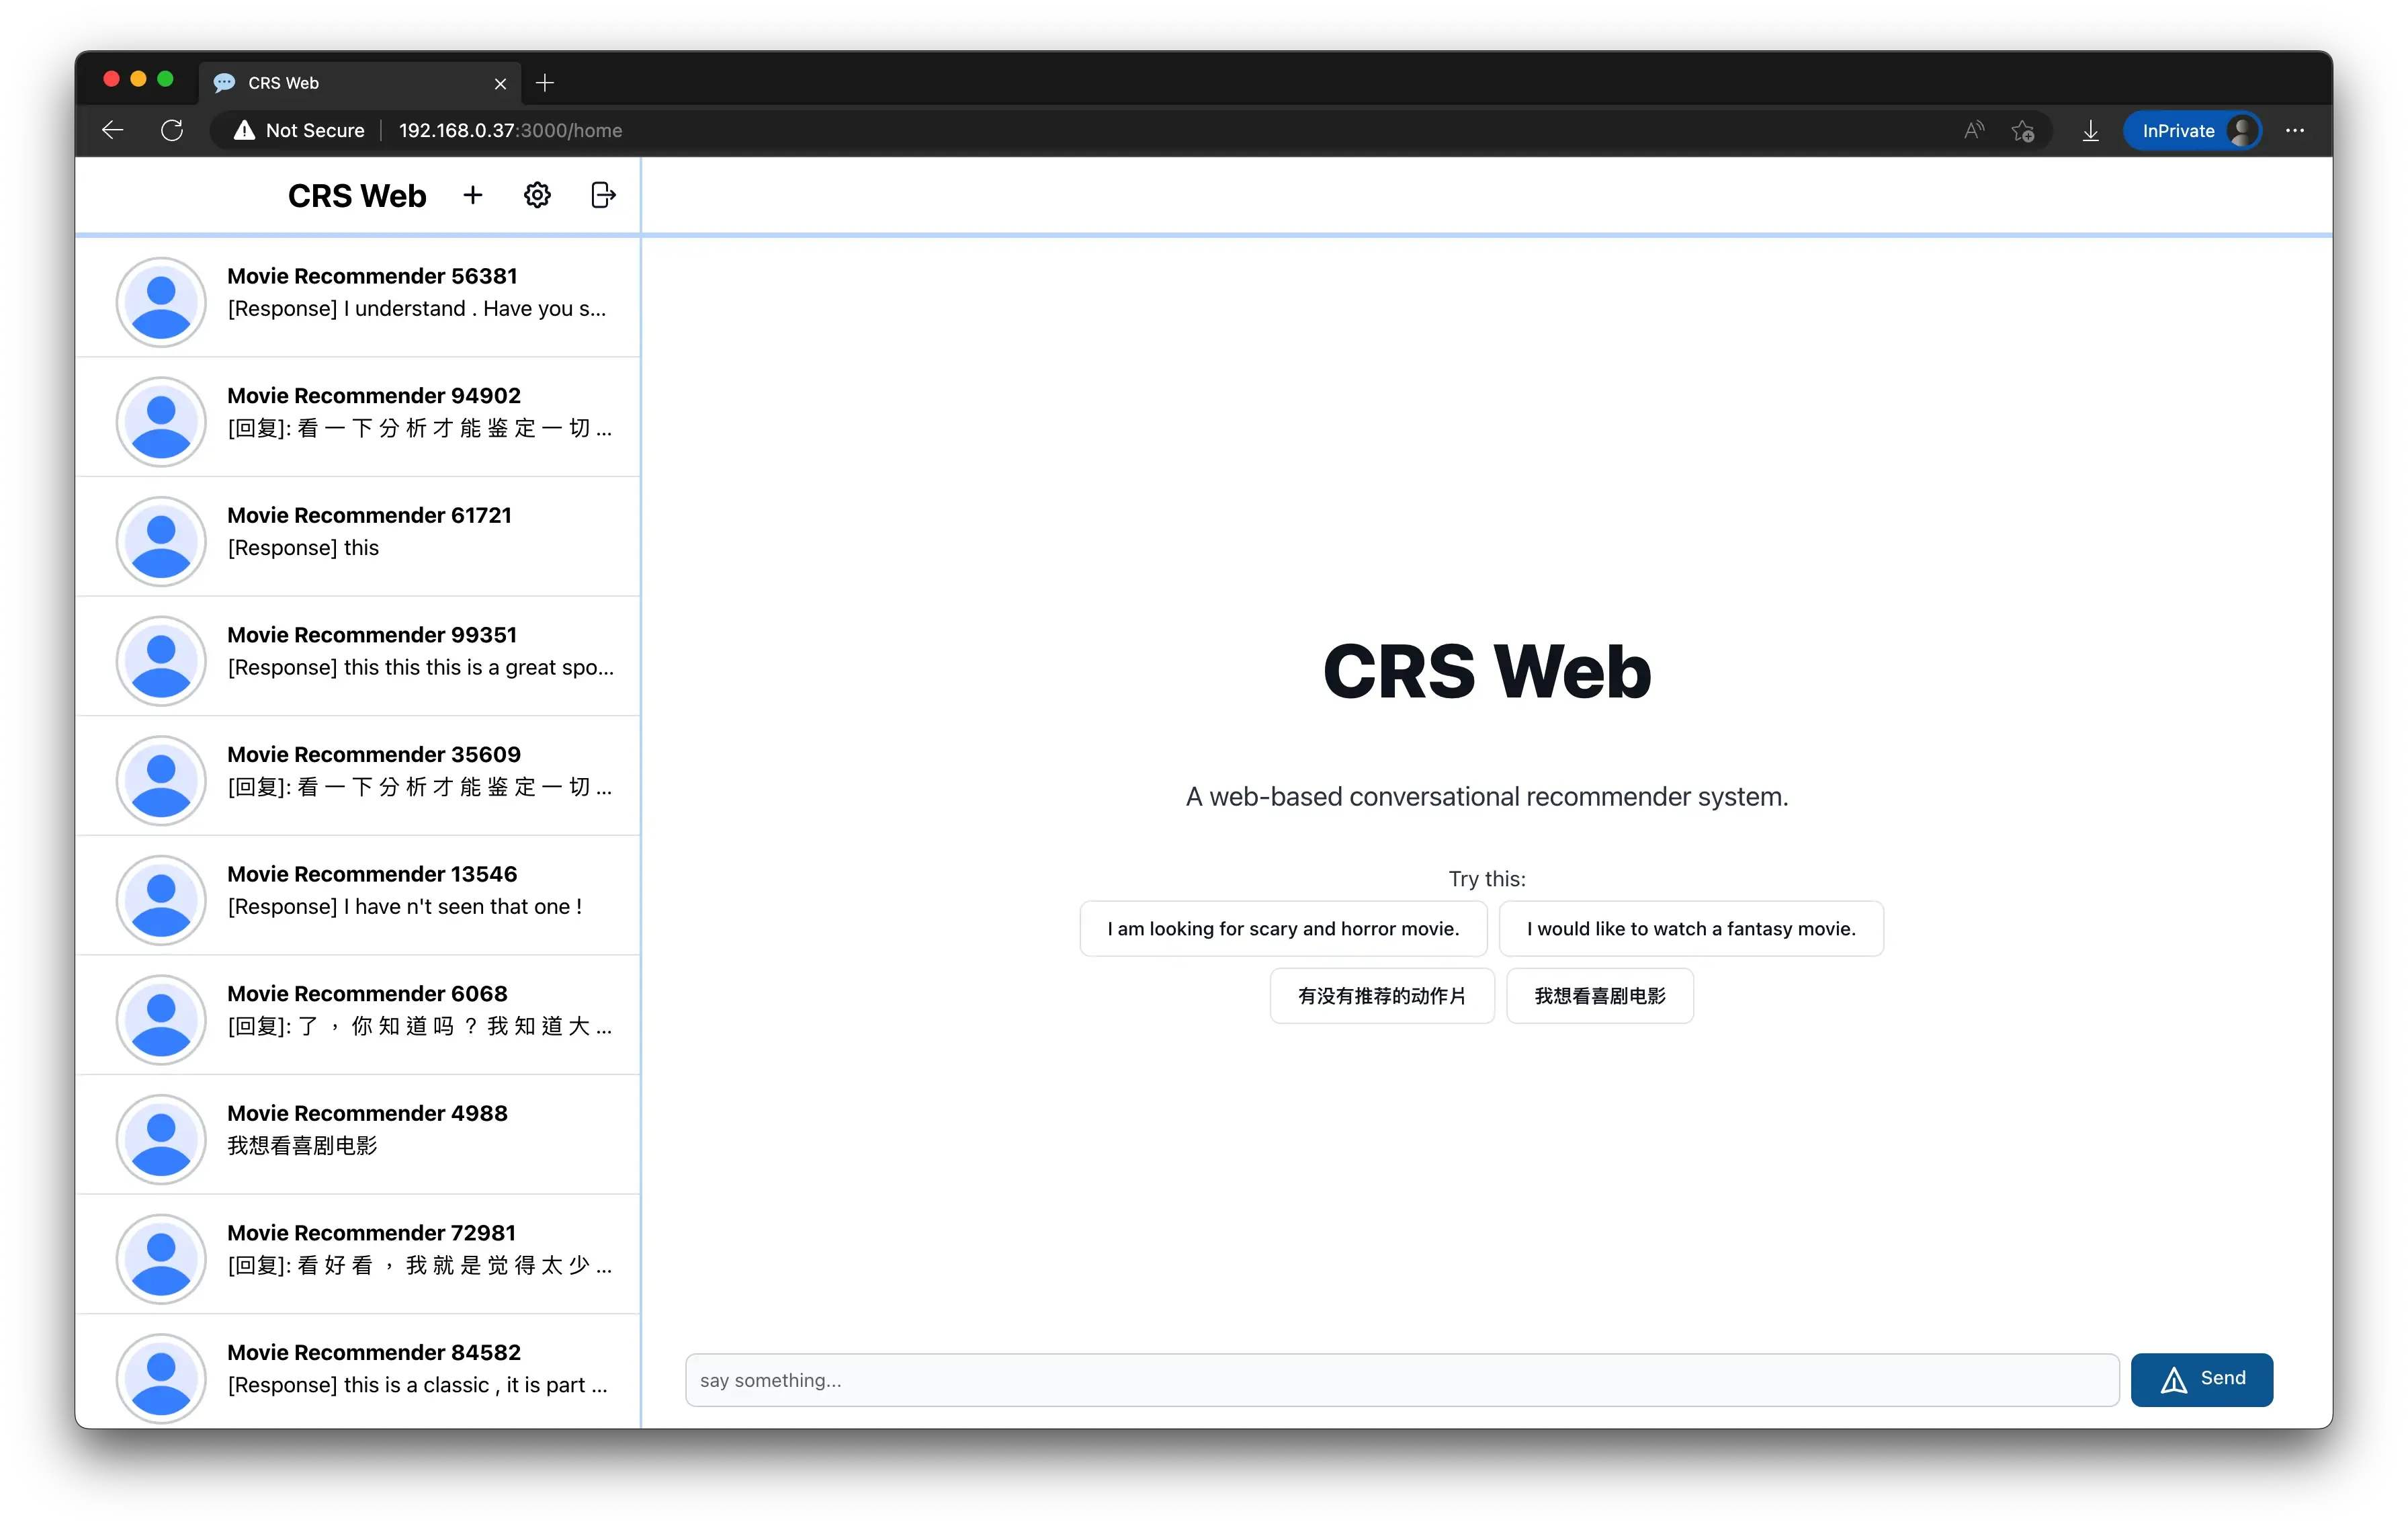Open Movie Recommender 72981 conversation

coord(358,1254)
